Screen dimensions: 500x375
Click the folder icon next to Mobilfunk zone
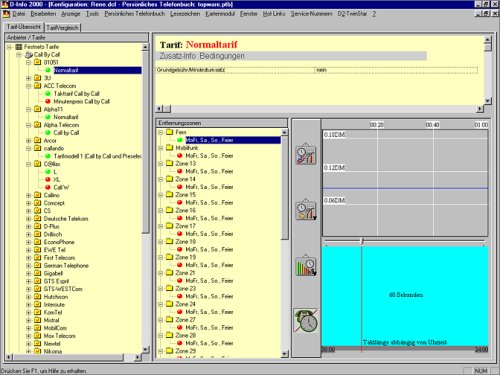pos(170,148)
